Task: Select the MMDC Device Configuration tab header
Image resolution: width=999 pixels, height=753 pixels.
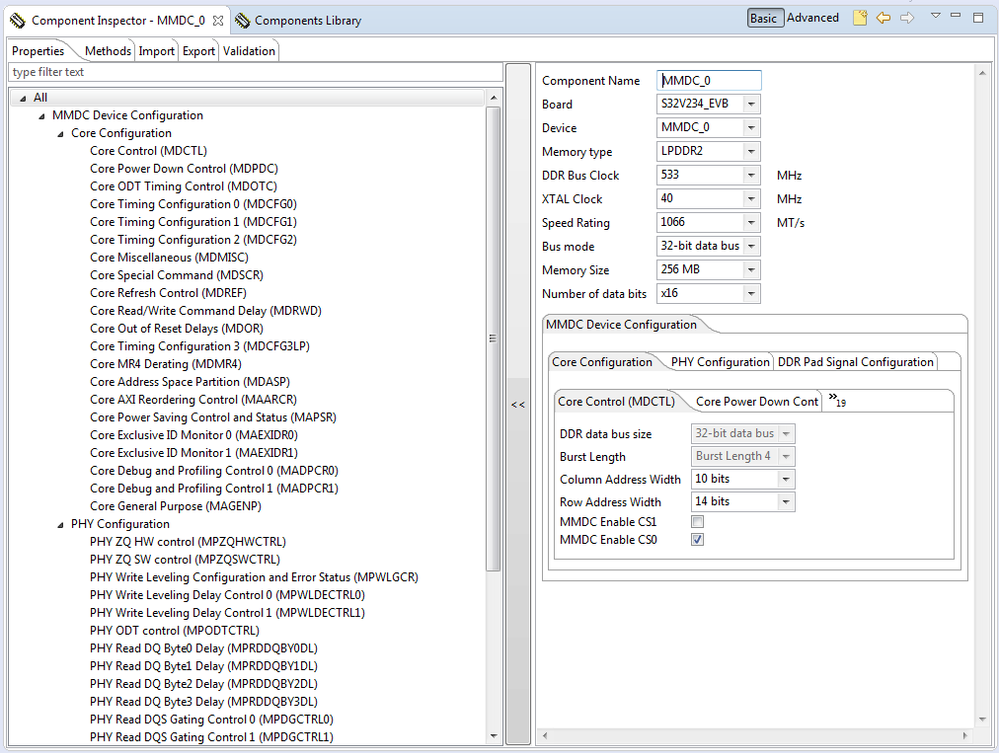Action: [x=621, y=324]
